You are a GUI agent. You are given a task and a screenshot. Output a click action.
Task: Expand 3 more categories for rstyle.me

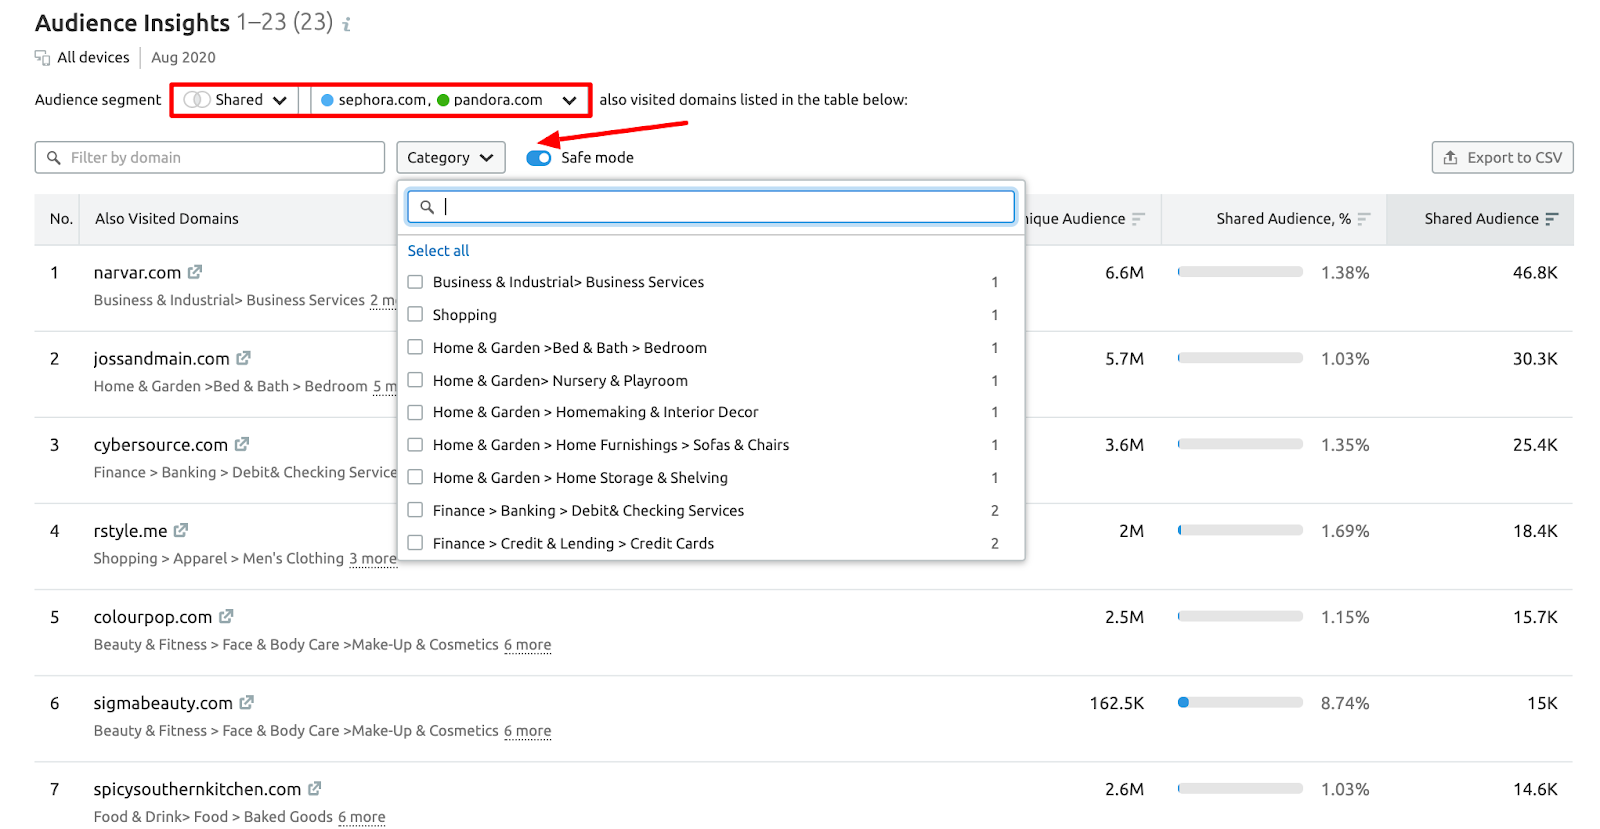coord(373,559)
